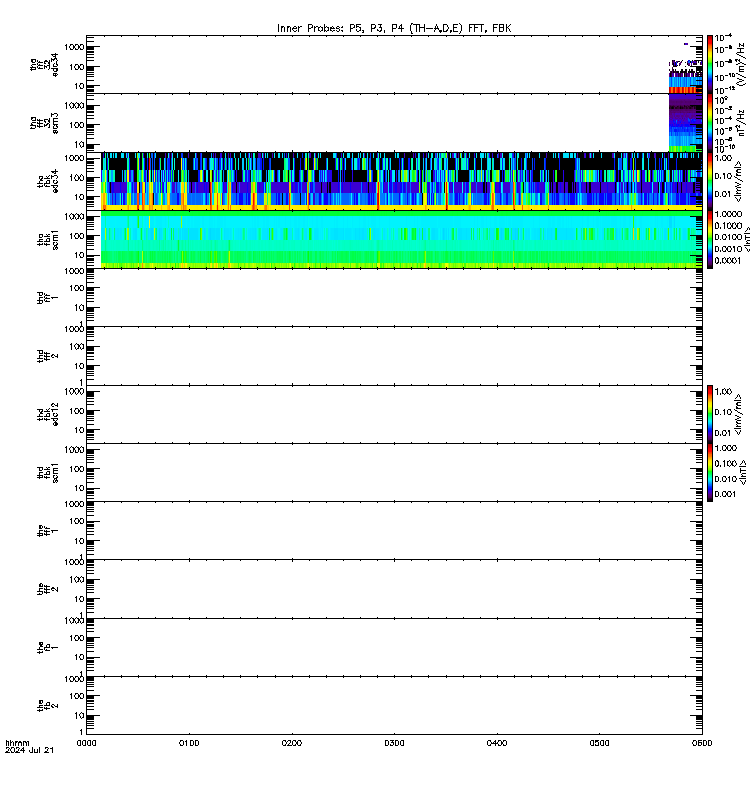Click the 'the fb 2' axis label

(48, 706)
